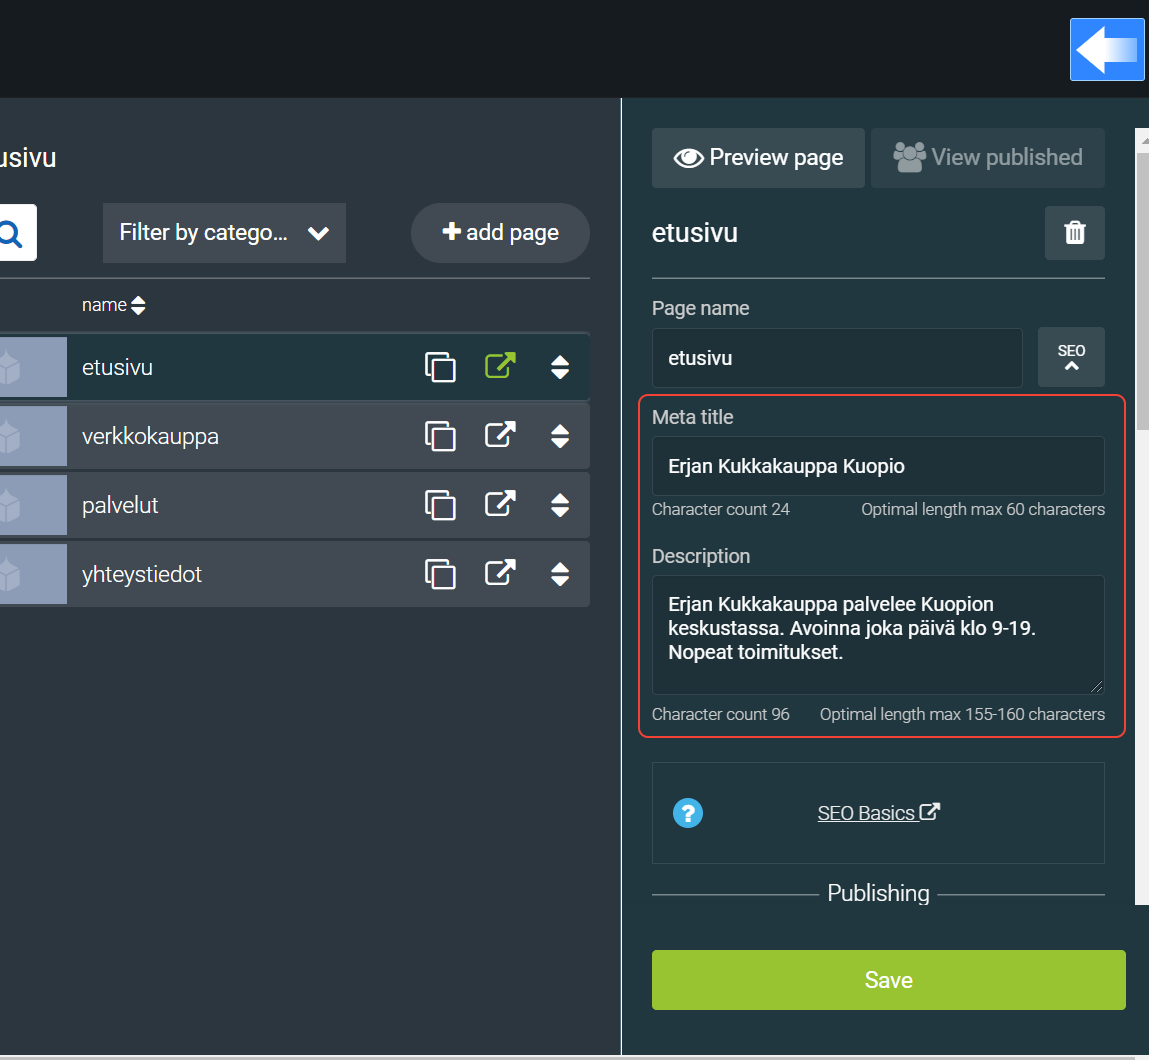Image resolution: width=1149 pixels, height=1060 pixels.
Task: Collapse the SEO section toggle
Action: pos(1071,357)
